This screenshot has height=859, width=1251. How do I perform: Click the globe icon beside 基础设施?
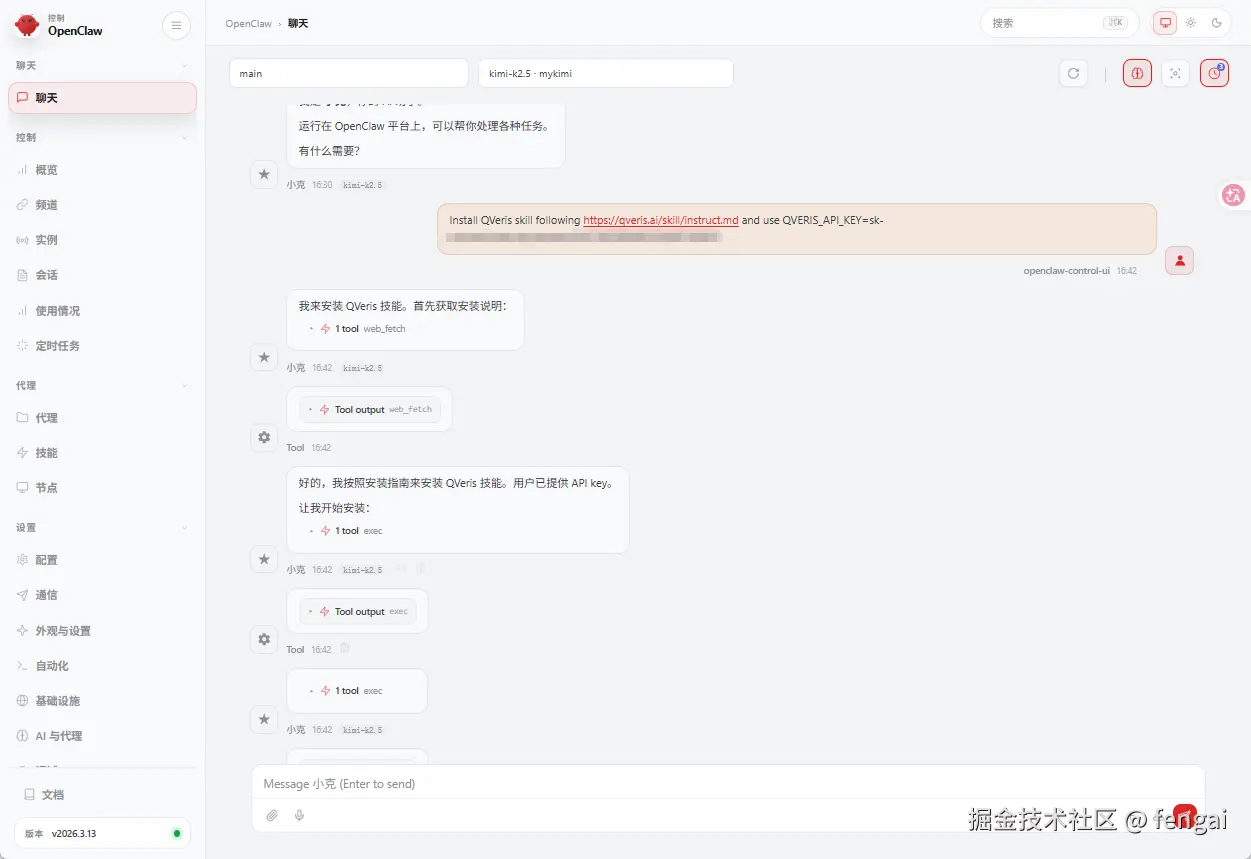pos(22,701)
